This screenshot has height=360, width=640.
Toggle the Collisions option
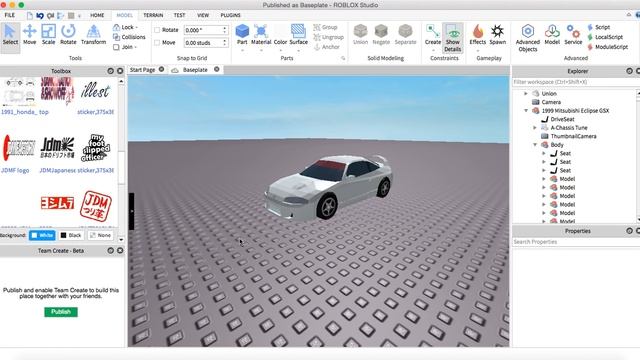pos(129,37)
